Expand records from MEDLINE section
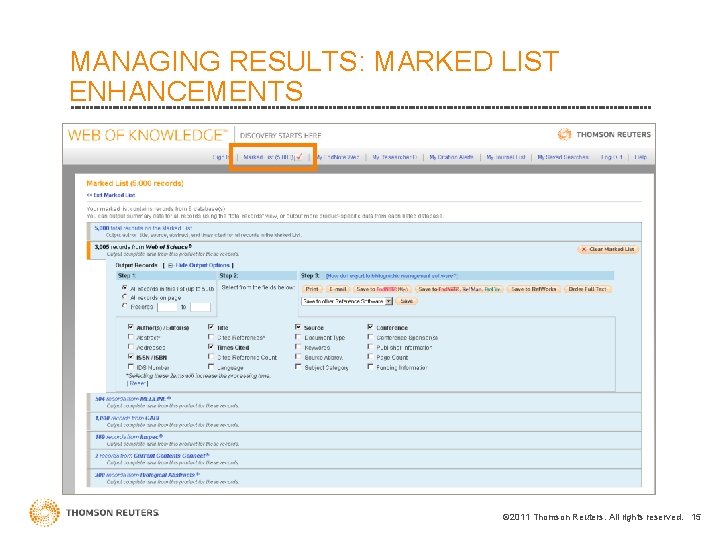The image size is (720, 540). [x=133, y=399]
